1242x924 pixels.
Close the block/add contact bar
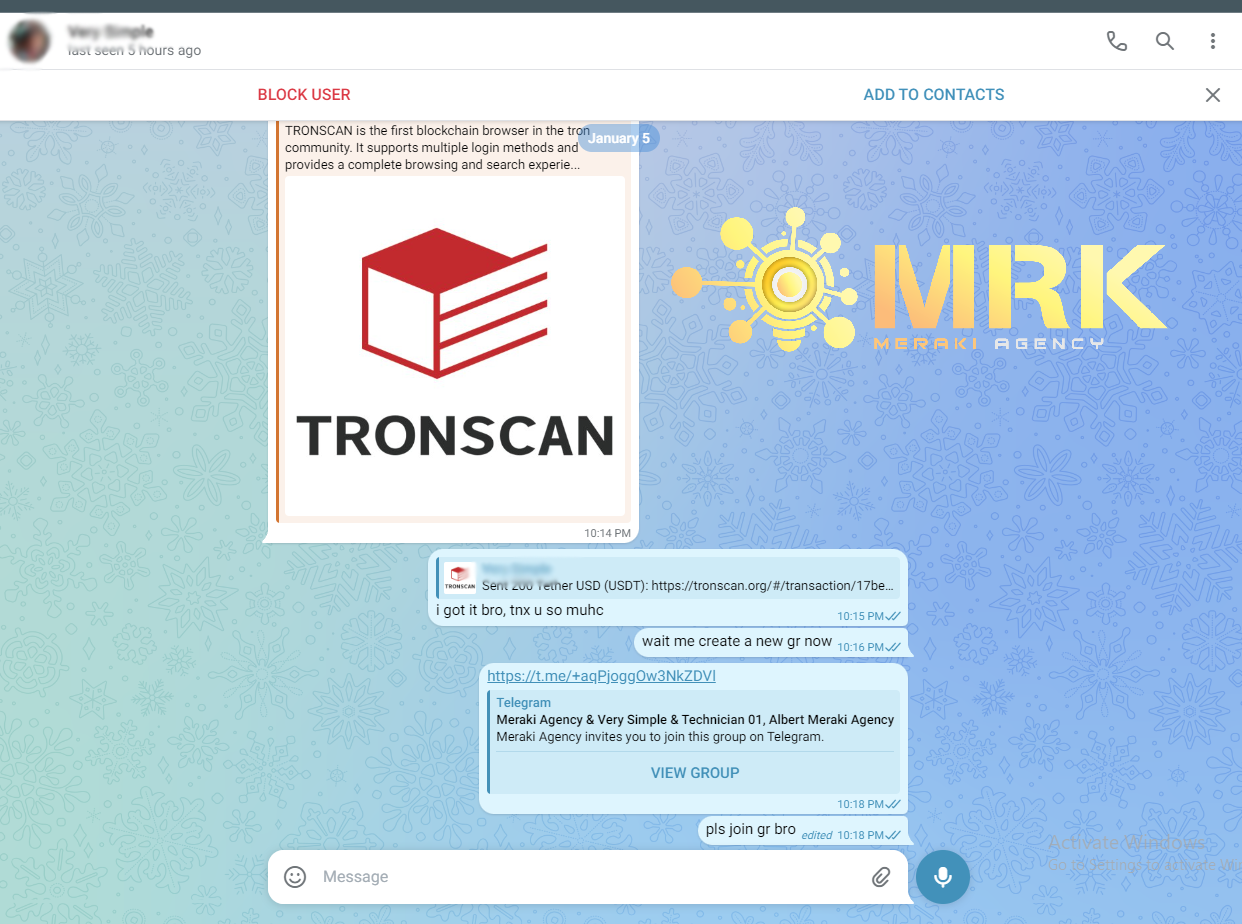click(x=1212, y=95)
